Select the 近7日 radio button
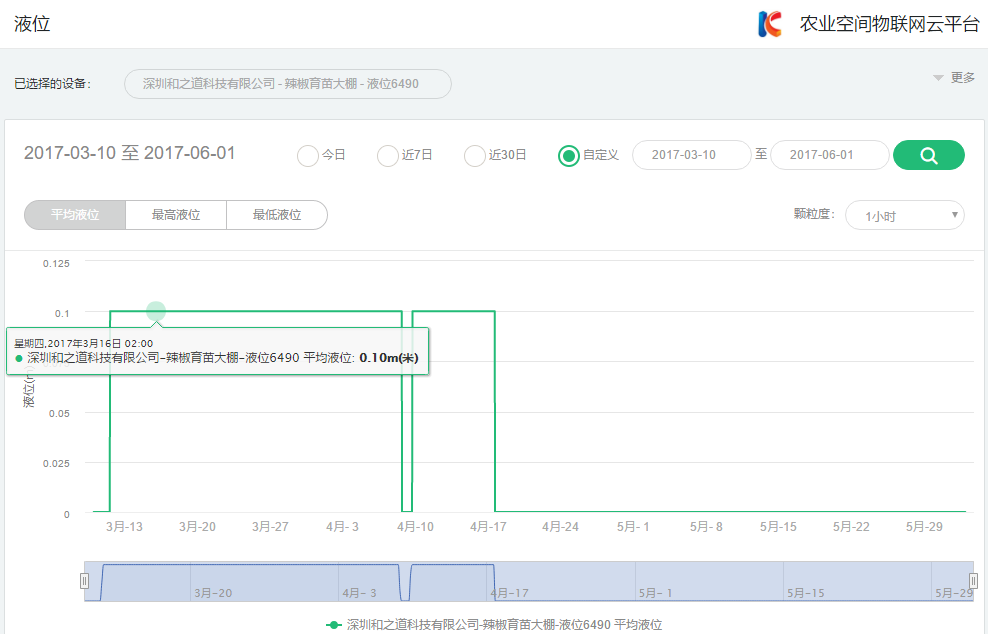Screen dimensions: 988x634 pyautogui.click(x=388, y=156)
